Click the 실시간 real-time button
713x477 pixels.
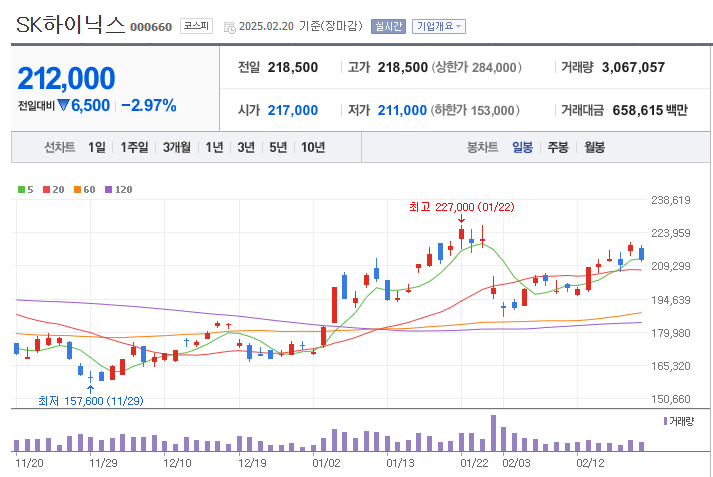(x=388, y=26)
